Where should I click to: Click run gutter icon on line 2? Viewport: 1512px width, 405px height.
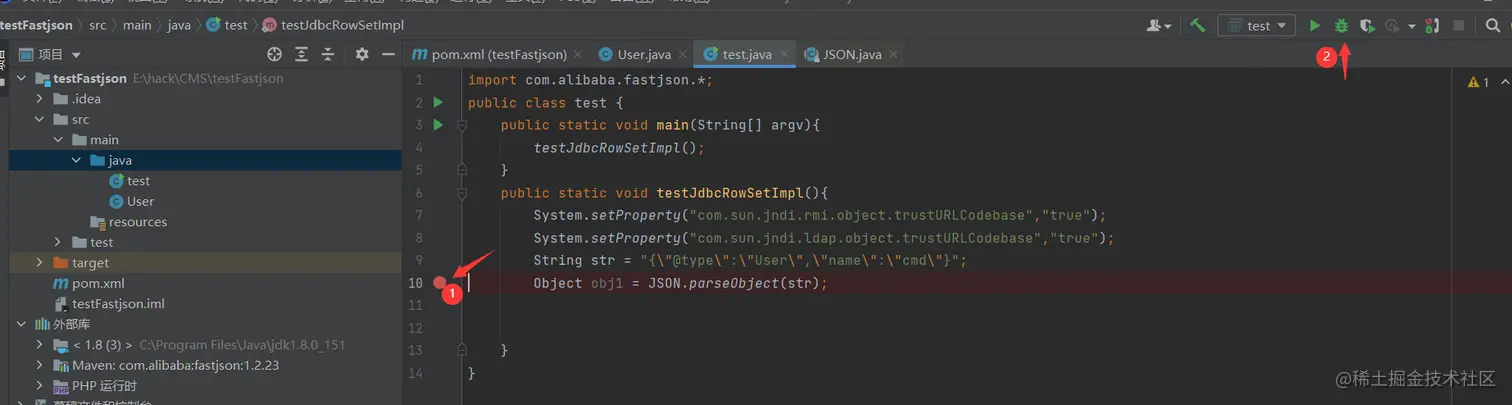pyautogui.click(x=438, y=102)
